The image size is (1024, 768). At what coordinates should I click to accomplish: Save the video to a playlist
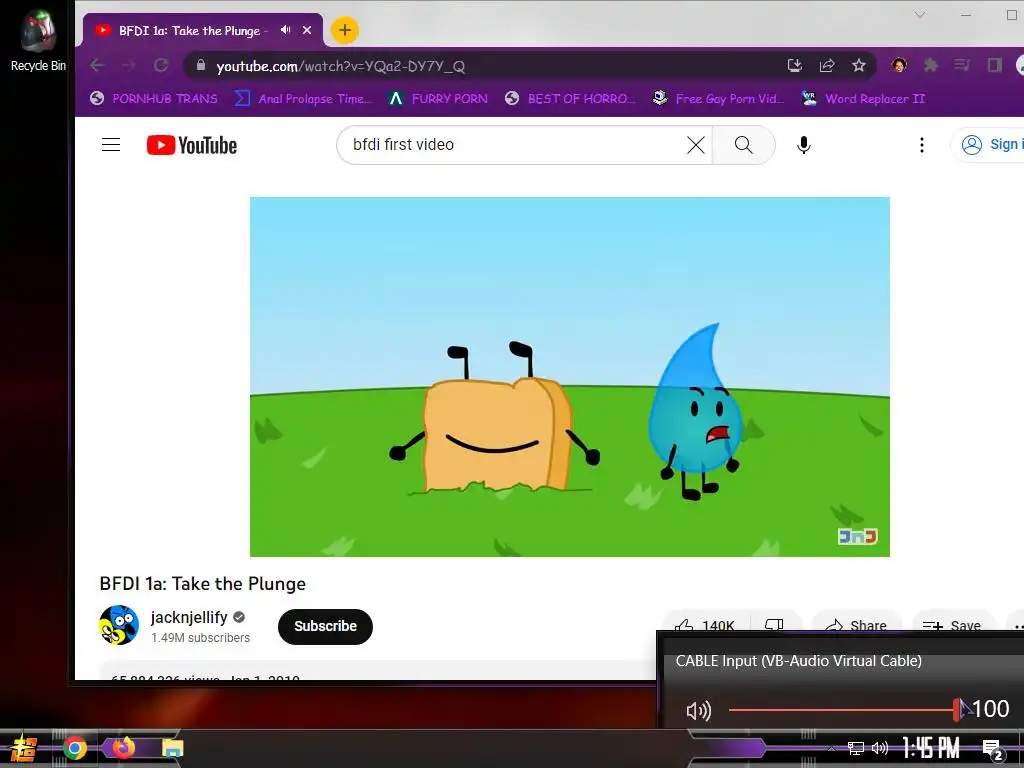click(952, 624)
